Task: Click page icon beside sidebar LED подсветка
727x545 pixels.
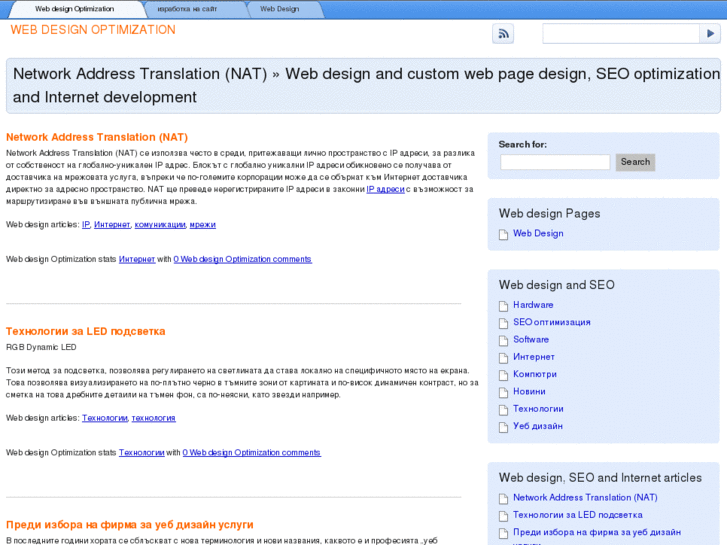Action: coord(503,516)
